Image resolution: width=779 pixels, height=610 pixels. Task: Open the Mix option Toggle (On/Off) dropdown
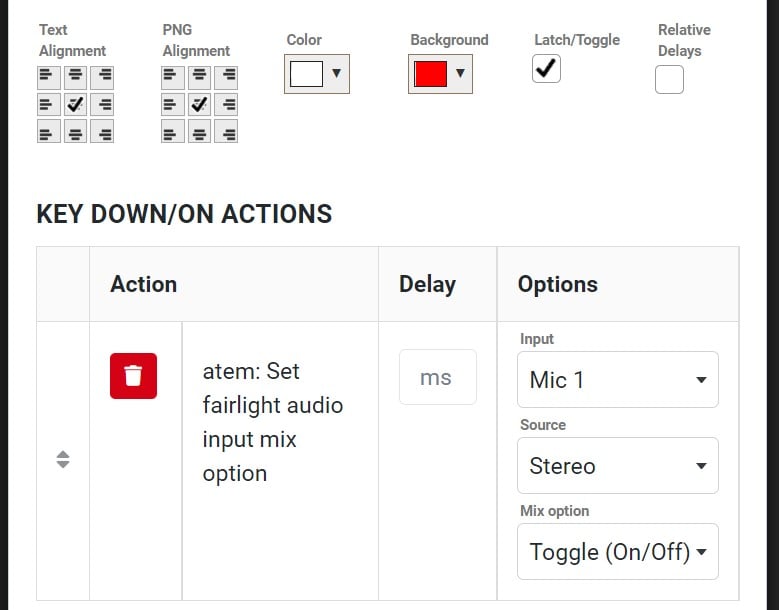tap(618, 551)
